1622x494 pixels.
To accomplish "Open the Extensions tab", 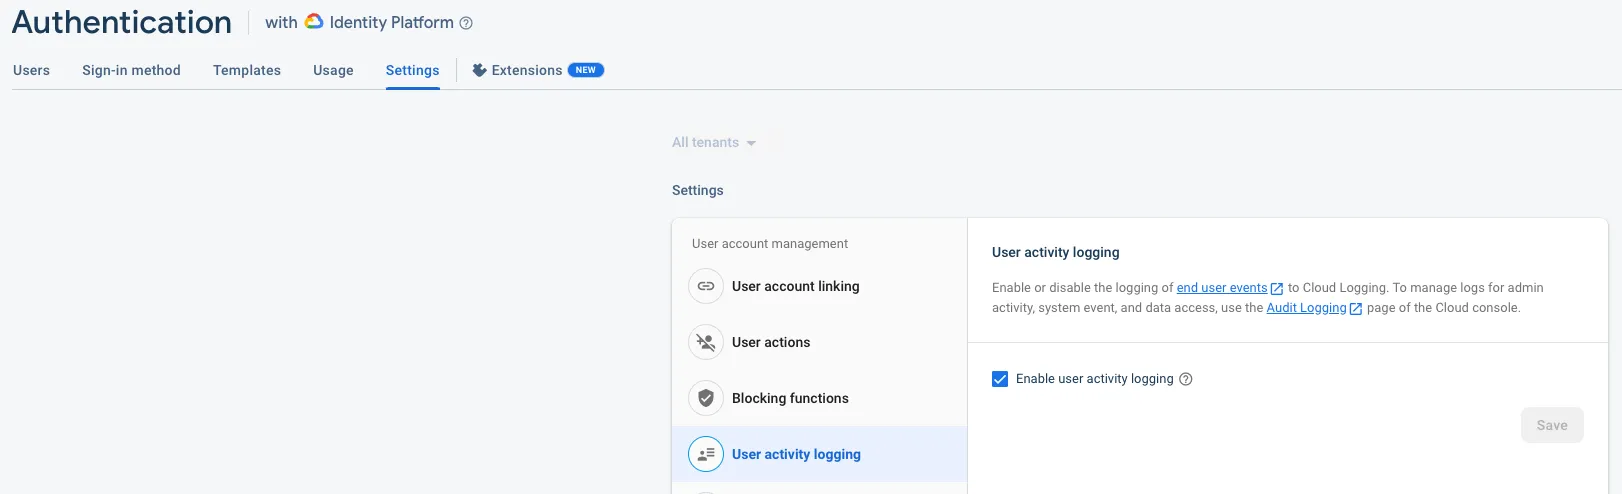I will click(x=527, y=70).
